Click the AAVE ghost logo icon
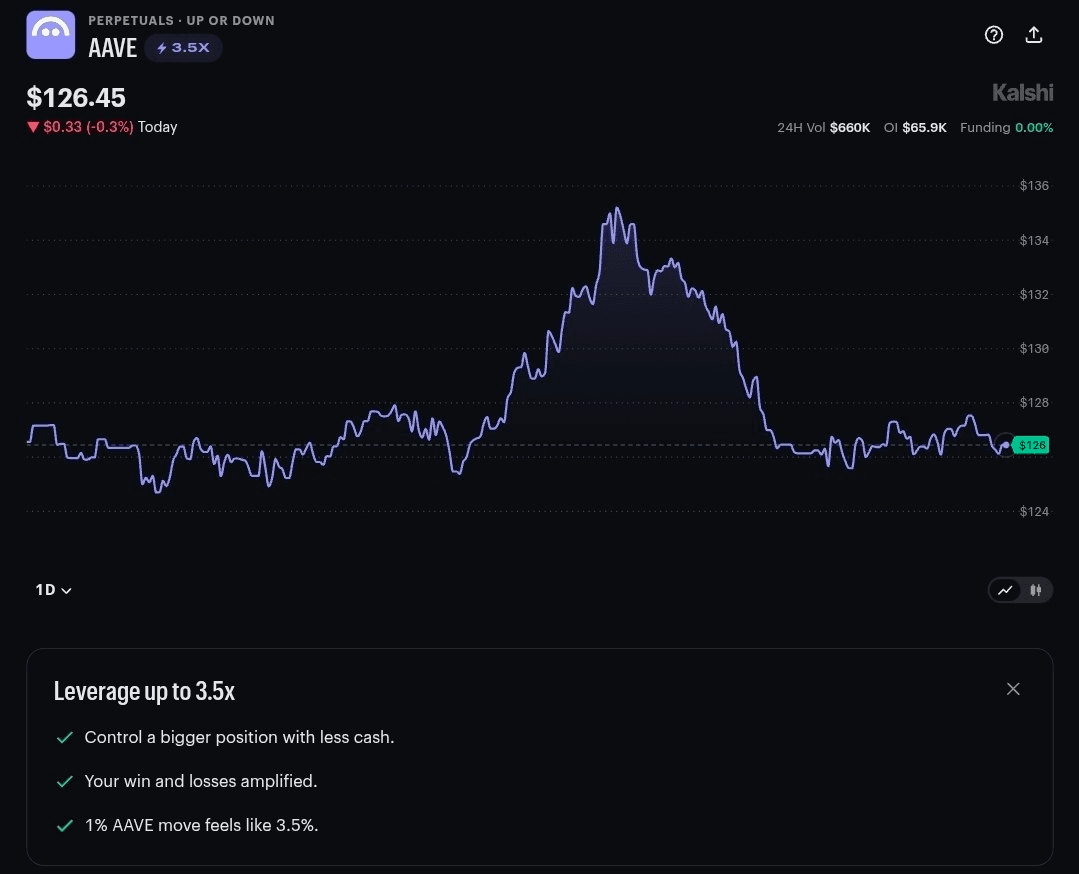The width and height of the screenshot is (1079, 874). 51,35
